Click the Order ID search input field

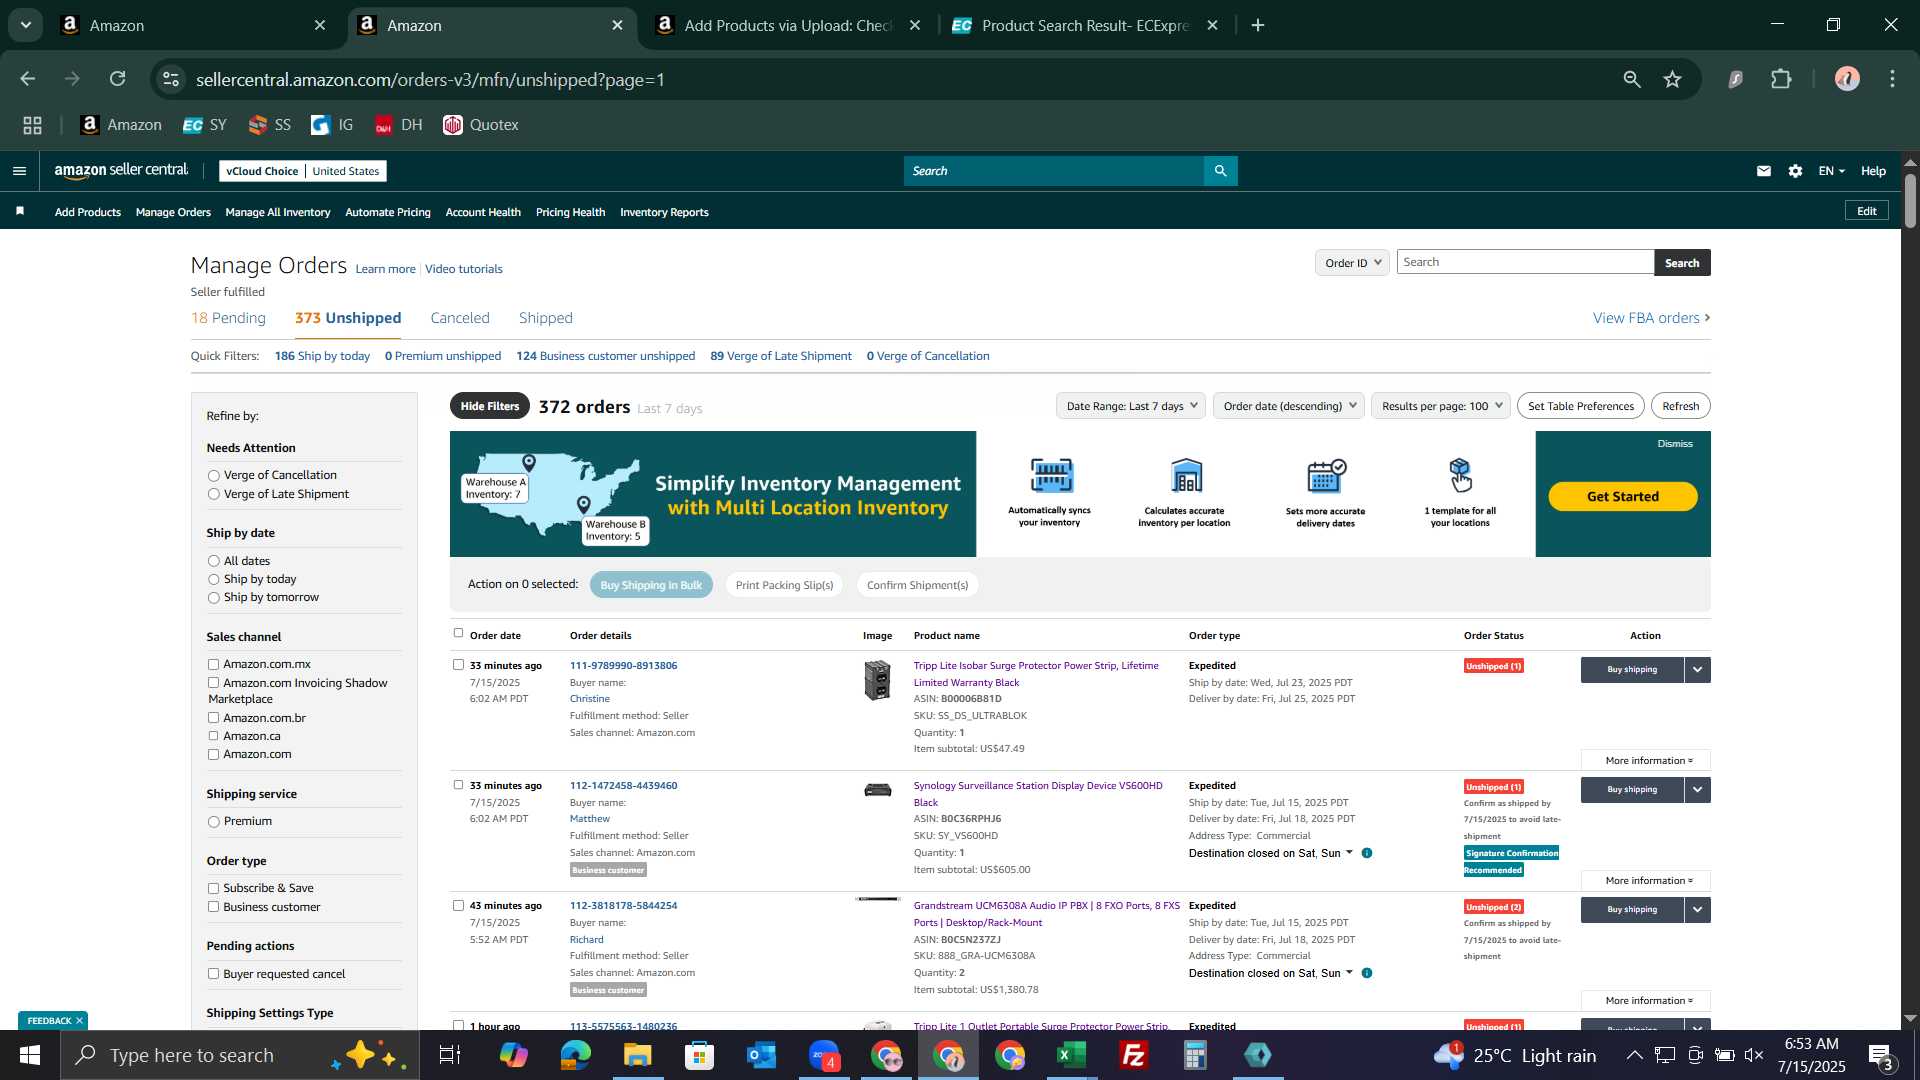coord(1526,262)
